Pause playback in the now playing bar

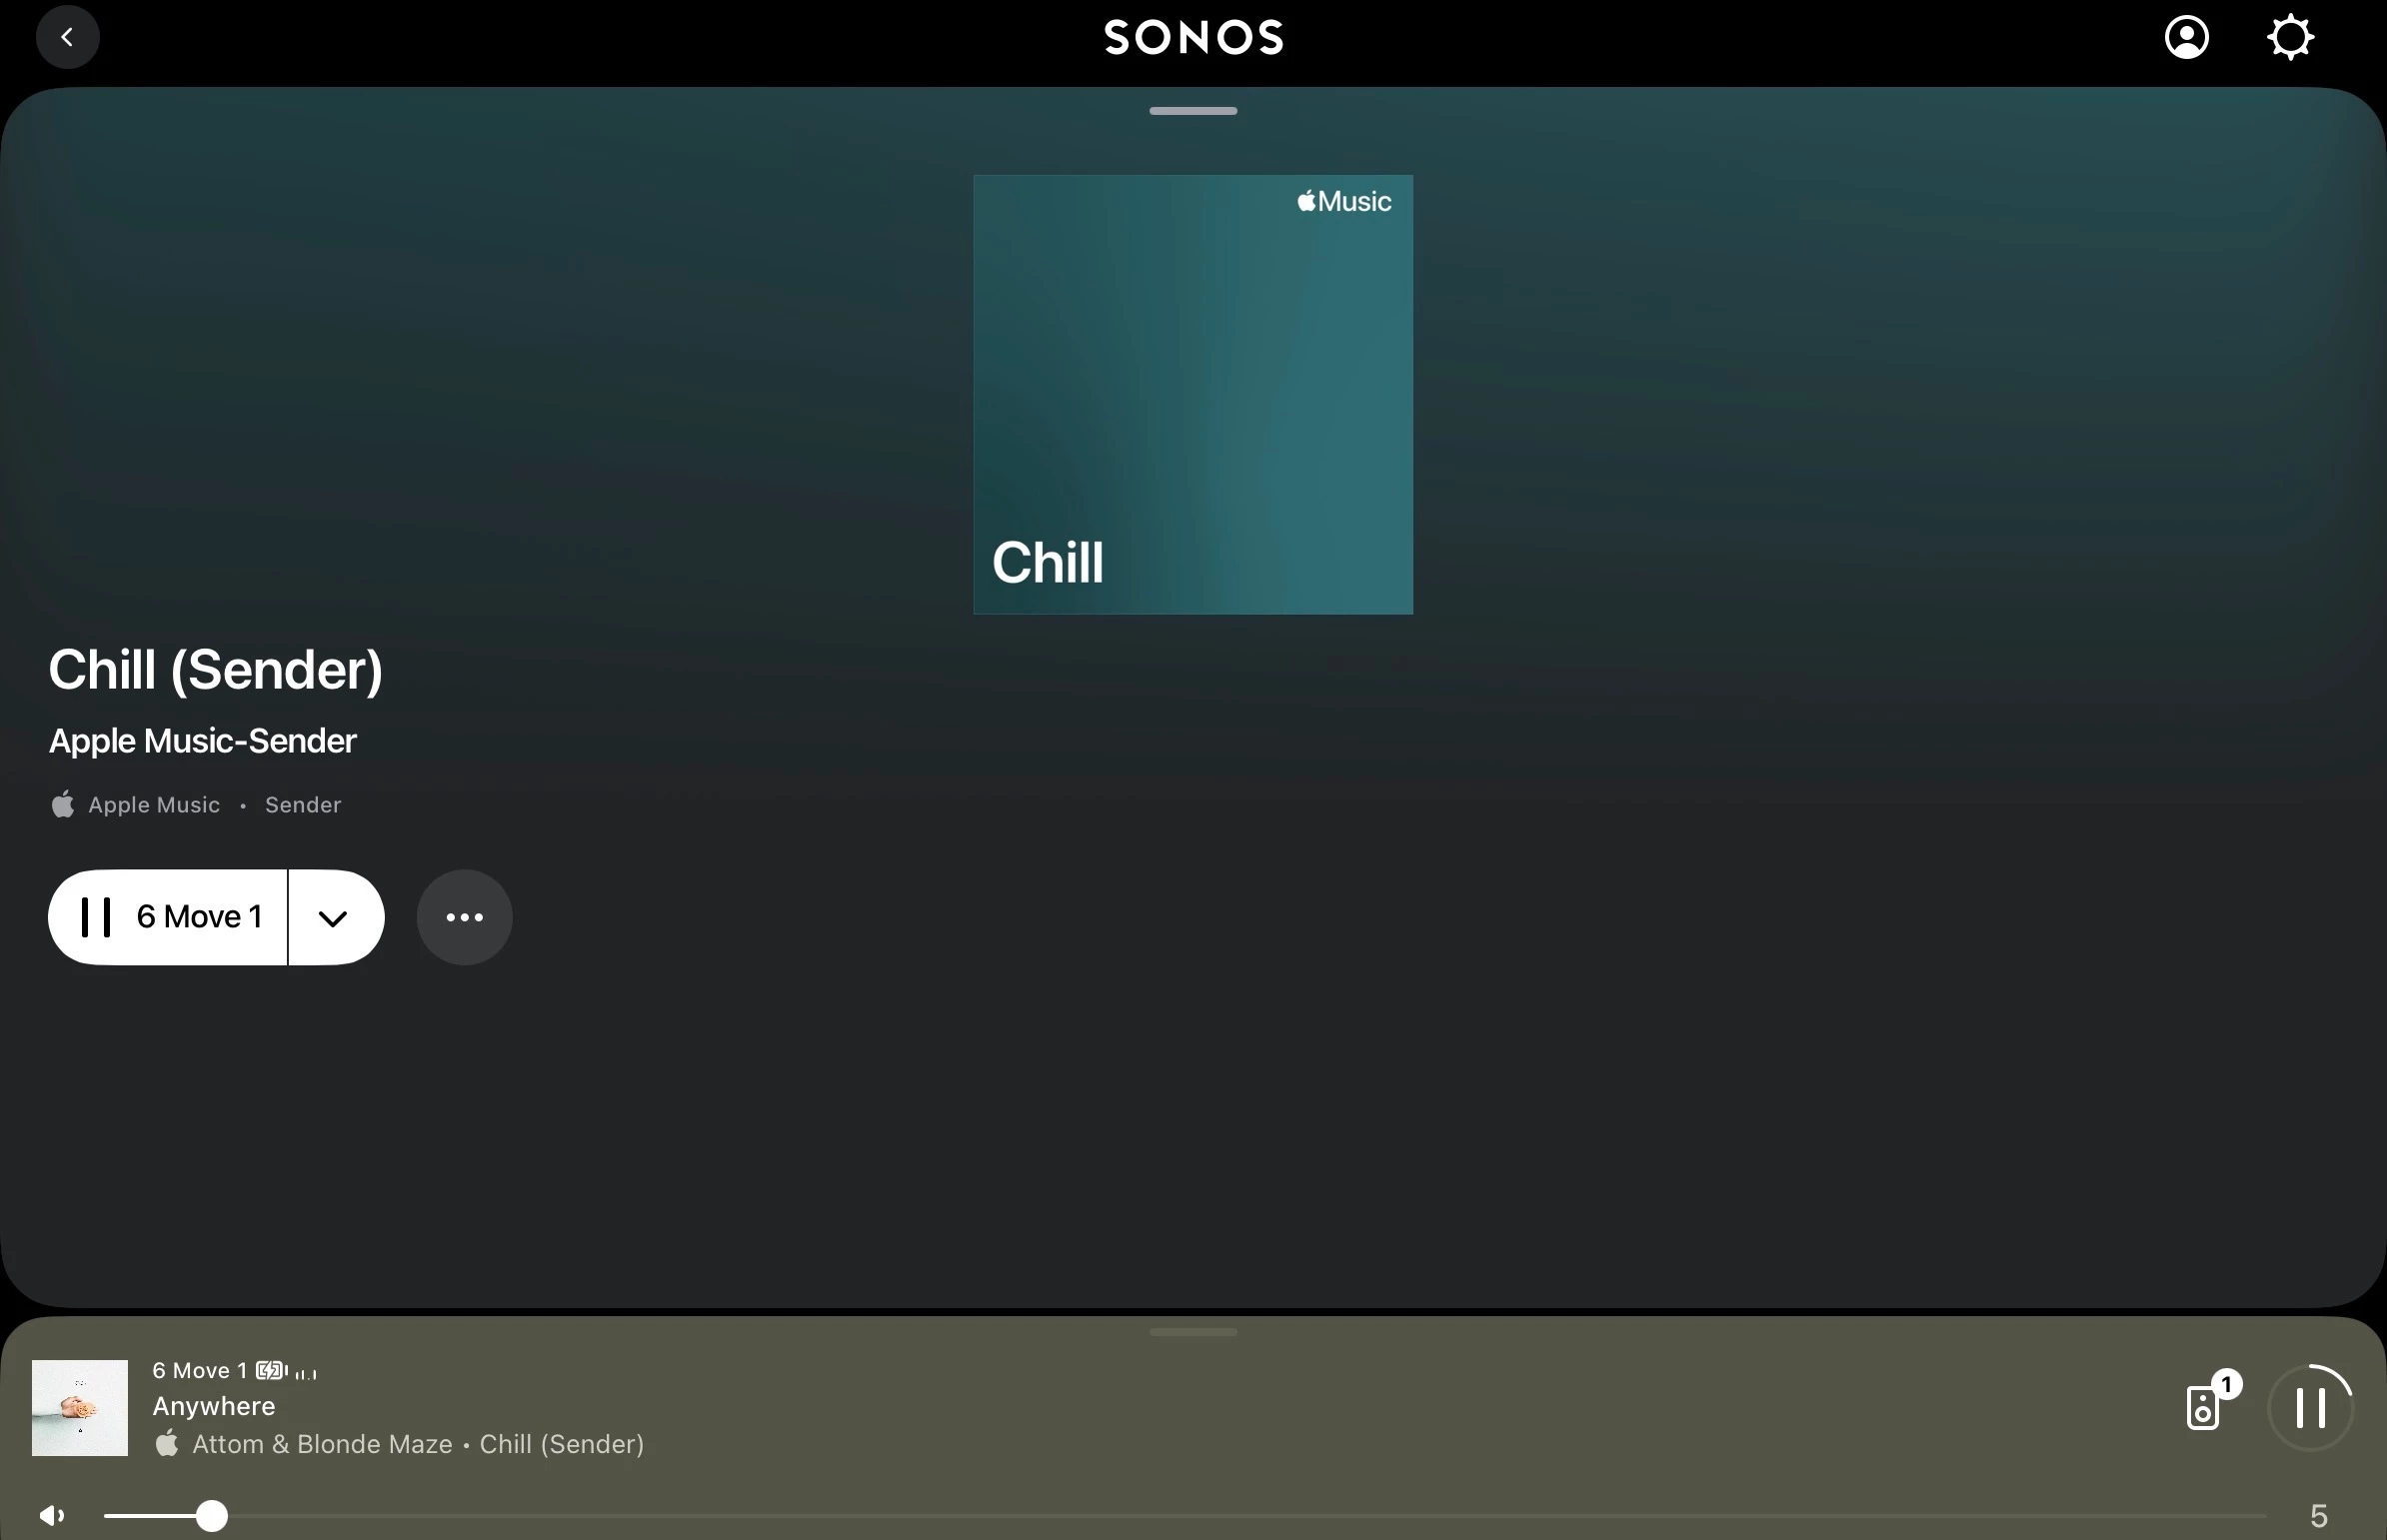point(2310,1407)
